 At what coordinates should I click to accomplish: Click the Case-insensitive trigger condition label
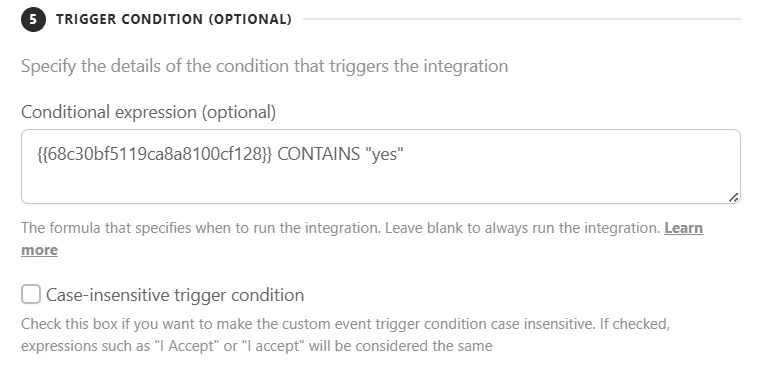pyautogui.click(x=175, y=295)
